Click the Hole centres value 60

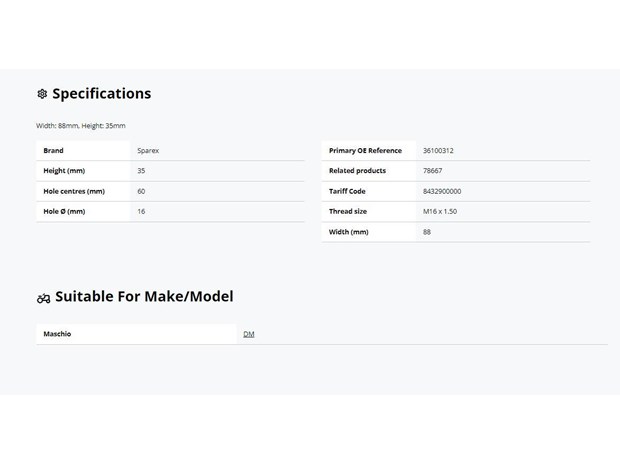141,191
